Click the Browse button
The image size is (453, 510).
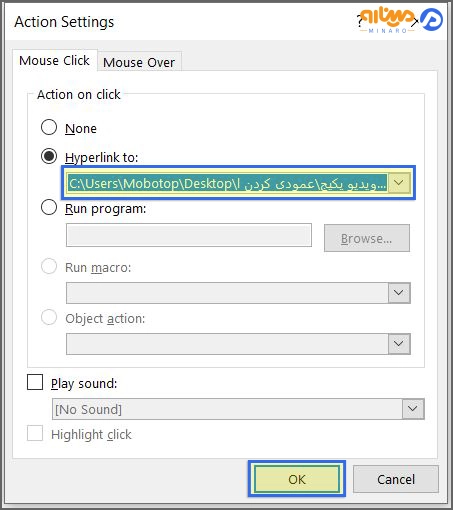[x=367, y=238]
